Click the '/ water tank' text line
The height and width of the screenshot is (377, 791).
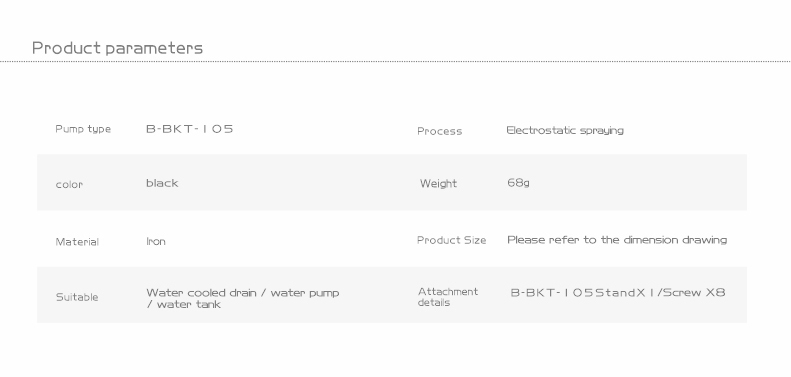(x=184, y=304)
